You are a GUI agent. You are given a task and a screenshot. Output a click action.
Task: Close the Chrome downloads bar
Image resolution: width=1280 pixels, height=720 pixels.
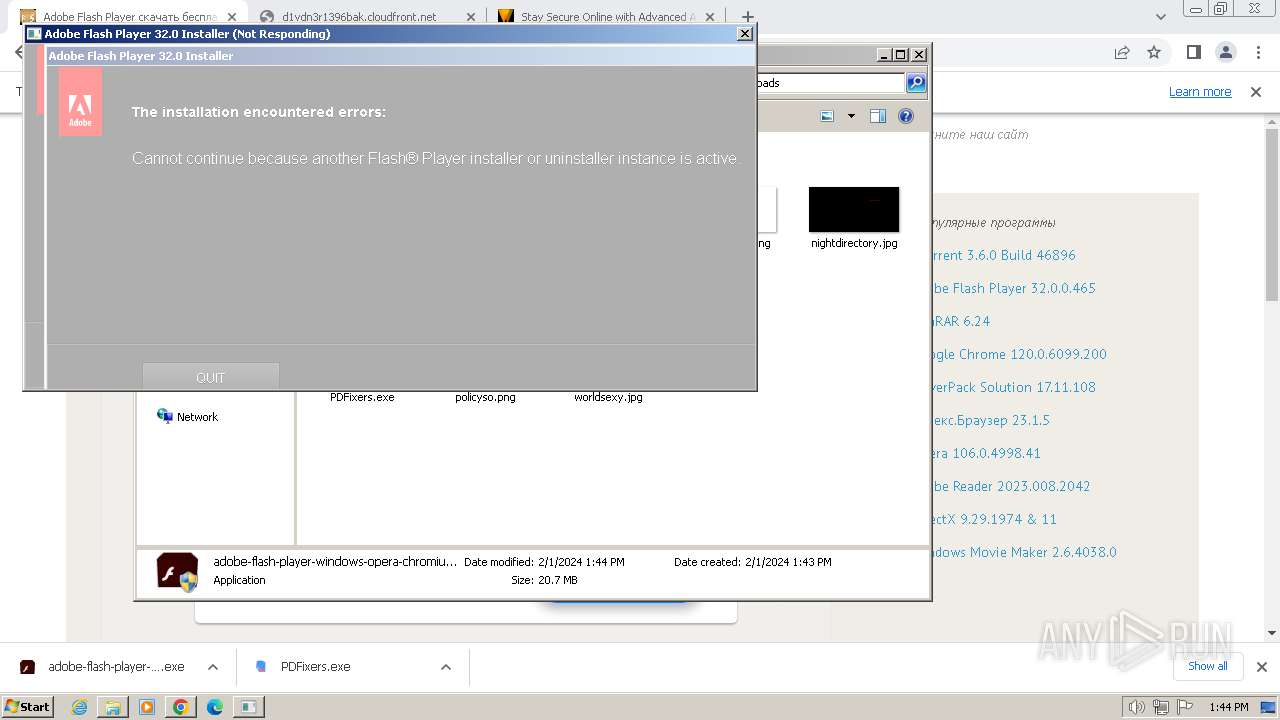pyautogui.click(x=1261, y=667)
